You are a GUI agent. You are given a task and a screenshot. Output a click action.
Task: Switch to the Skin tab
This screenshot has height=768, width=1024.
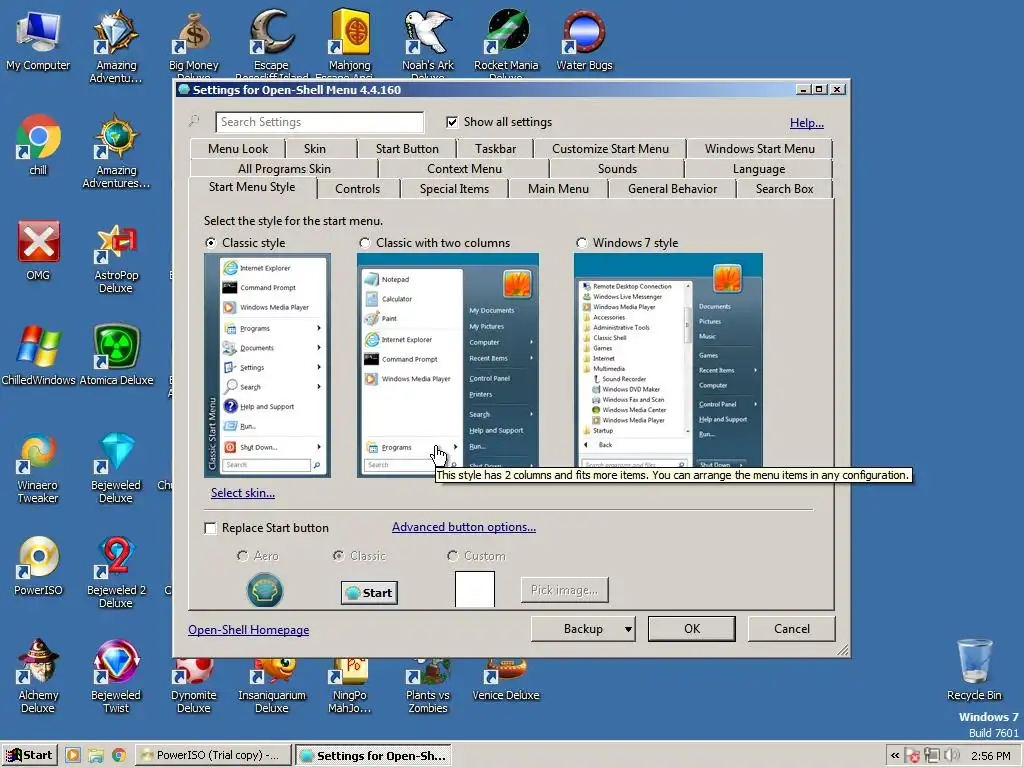click(315, 149)
